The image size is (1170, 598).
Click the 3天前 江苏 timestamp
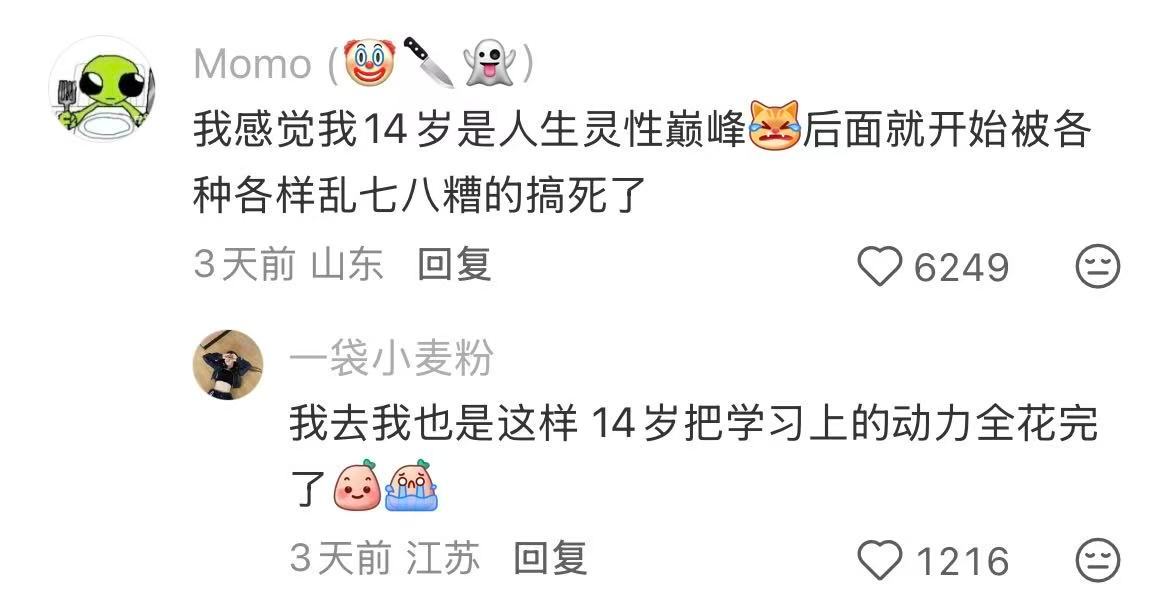tap(385, 558)
